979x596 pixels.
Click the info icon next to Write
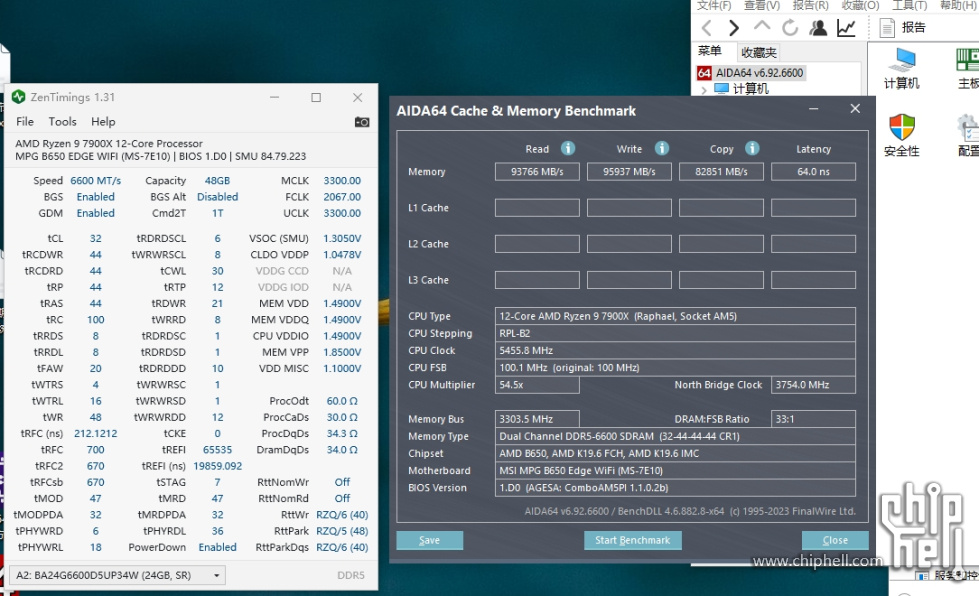(x=662, y=149)
